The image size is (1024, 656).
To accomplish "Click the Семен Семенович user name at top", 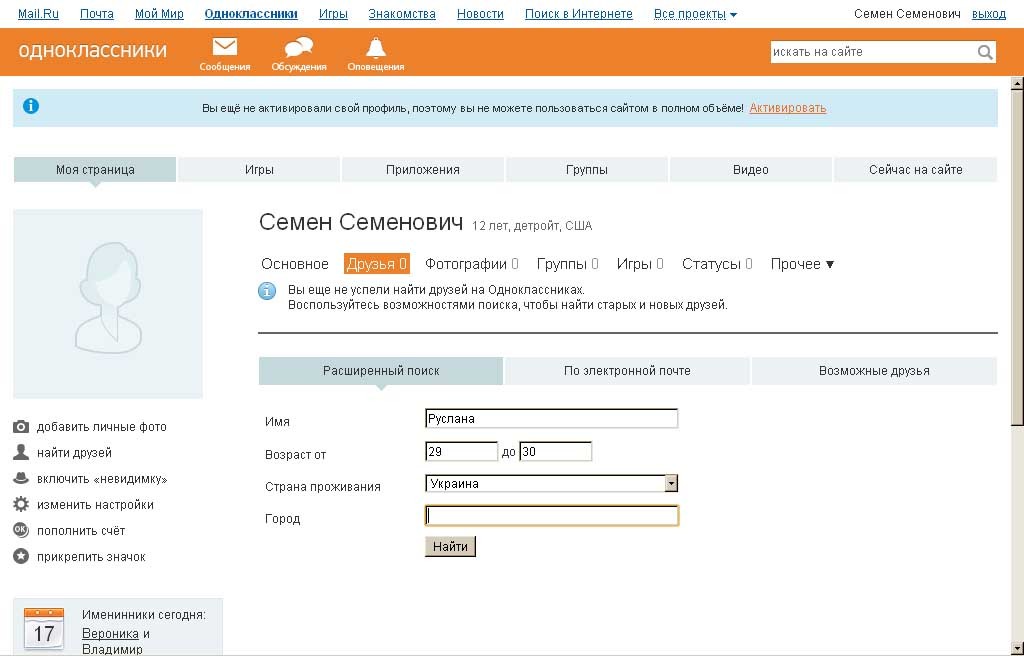I will [907, 14].
